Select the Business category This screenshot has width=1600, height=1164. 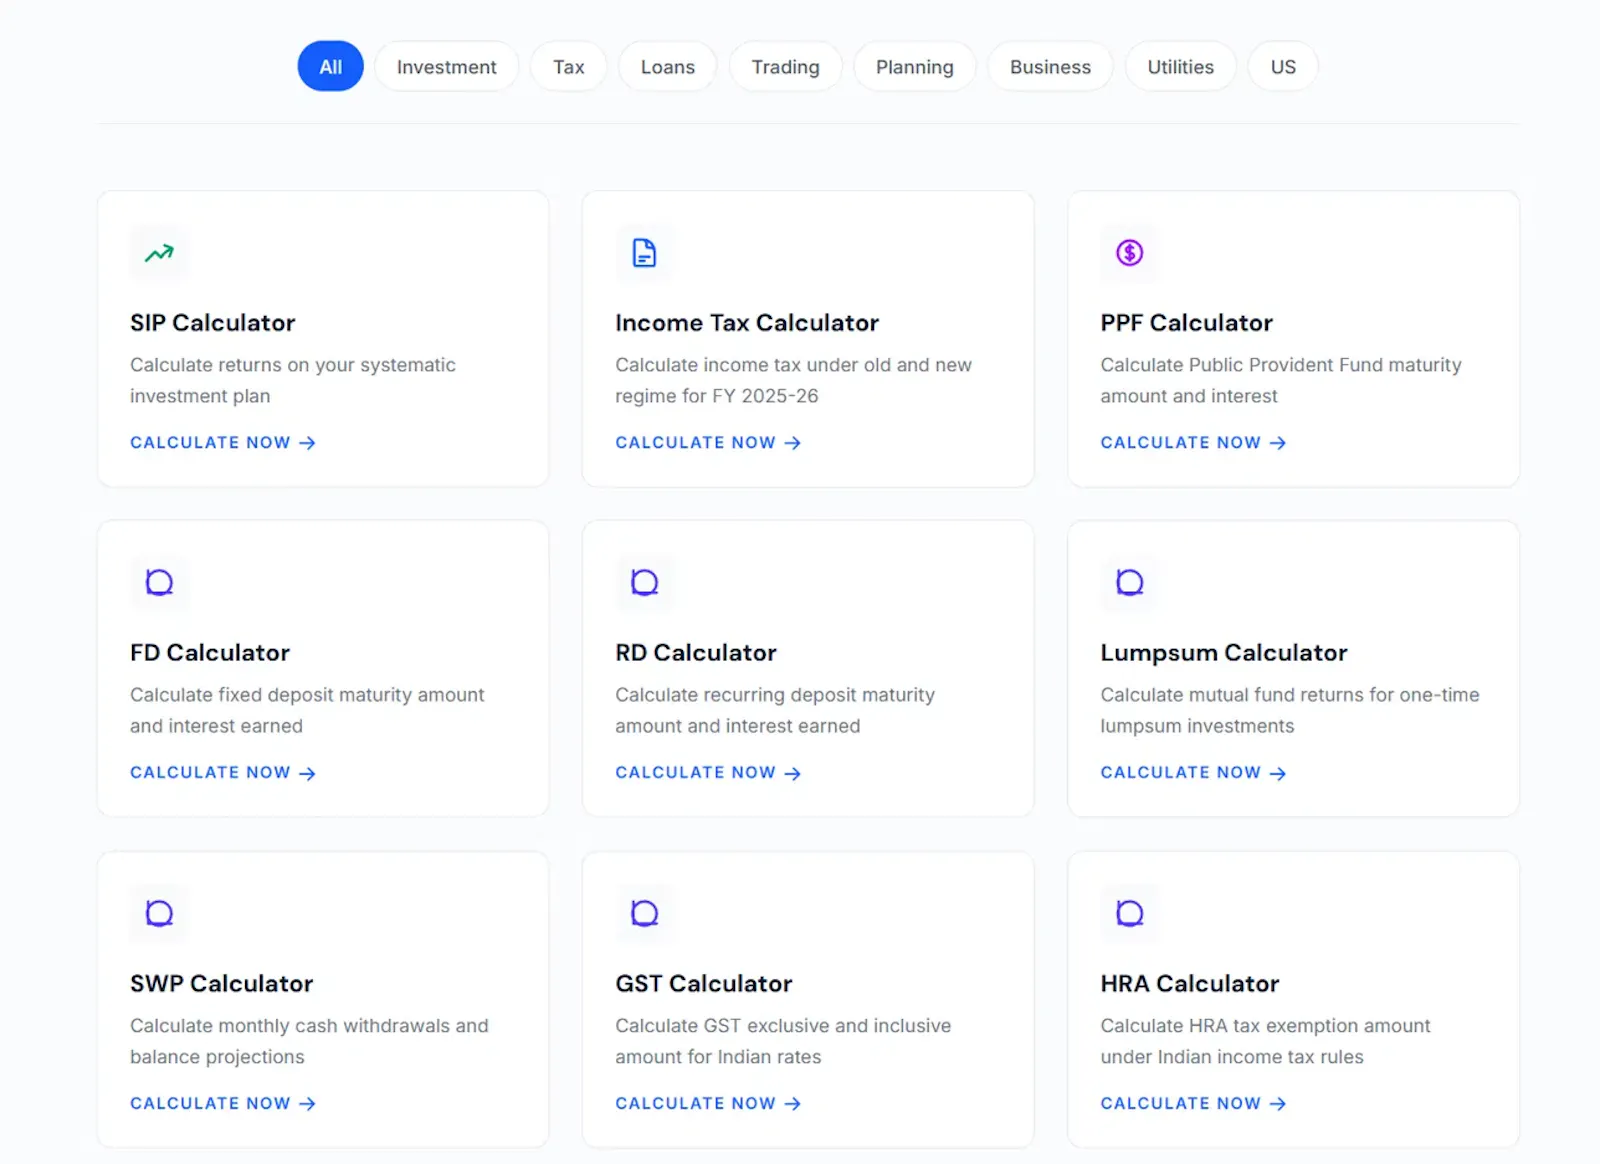[x=1050, y=67]
